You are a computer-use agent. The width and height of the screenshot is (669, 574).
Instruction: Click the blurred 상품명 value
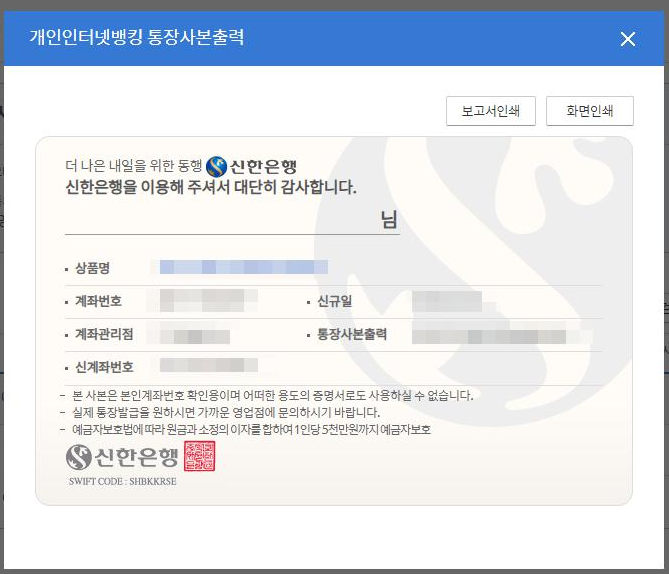pos(244,267)
